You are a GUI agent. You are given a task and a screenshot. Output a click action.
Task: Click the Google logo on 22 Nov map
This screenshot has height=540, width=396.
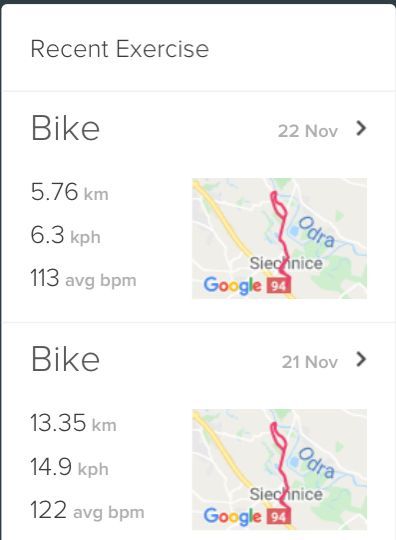coord(232,285)
